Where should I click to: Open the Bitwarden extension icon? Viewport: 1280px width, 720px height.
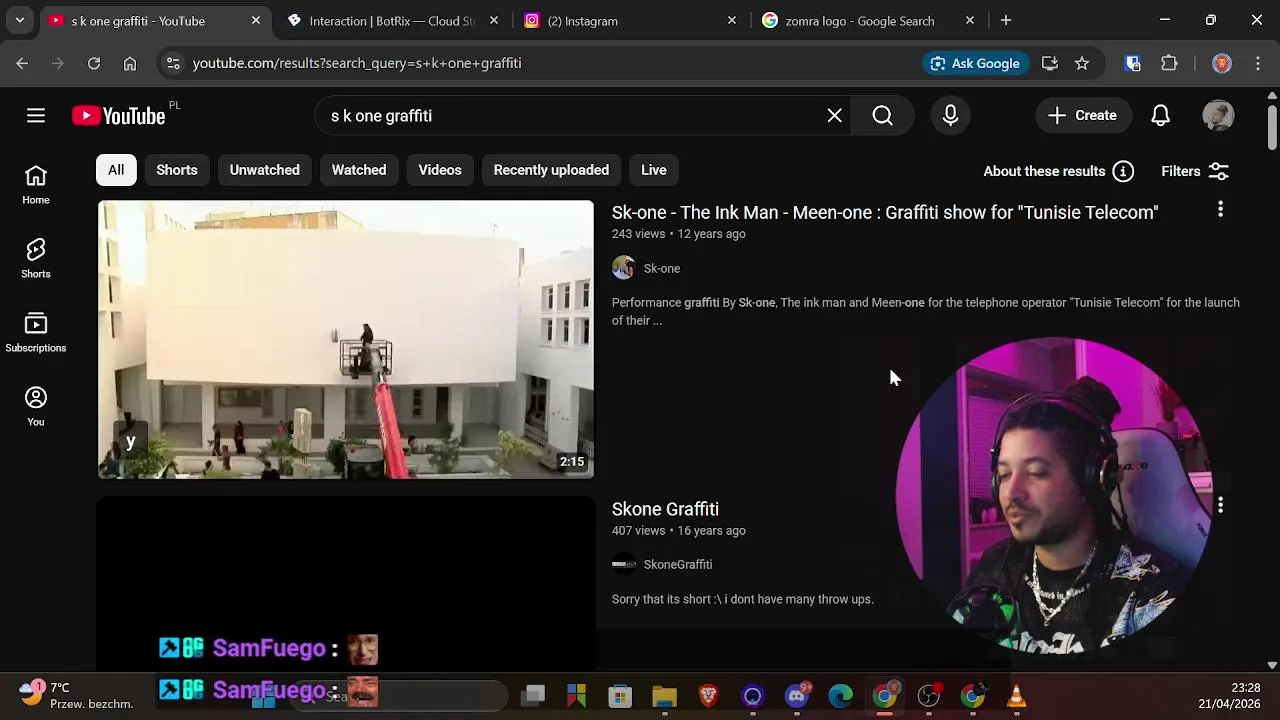[1133, 63]
